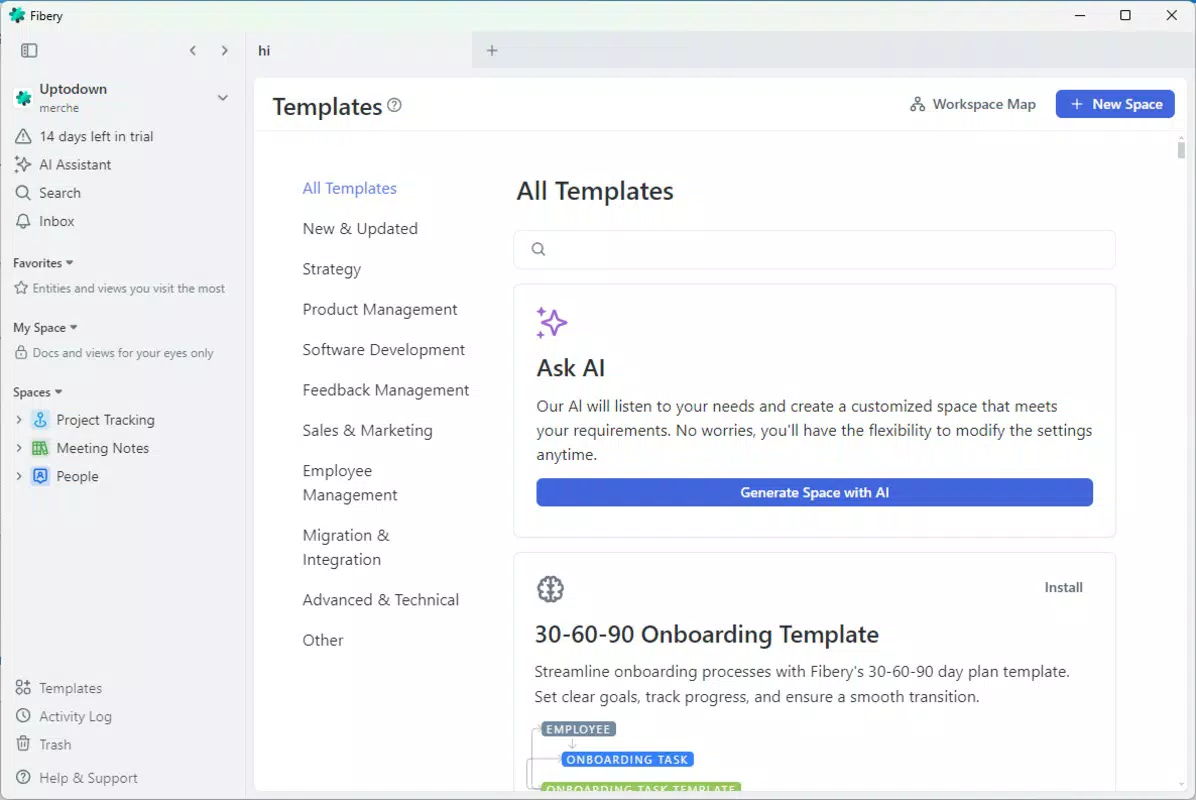Viewport: 1196px width, 800px height.
Task: Select the Sales & Marketing category
Action: point(368,431)
